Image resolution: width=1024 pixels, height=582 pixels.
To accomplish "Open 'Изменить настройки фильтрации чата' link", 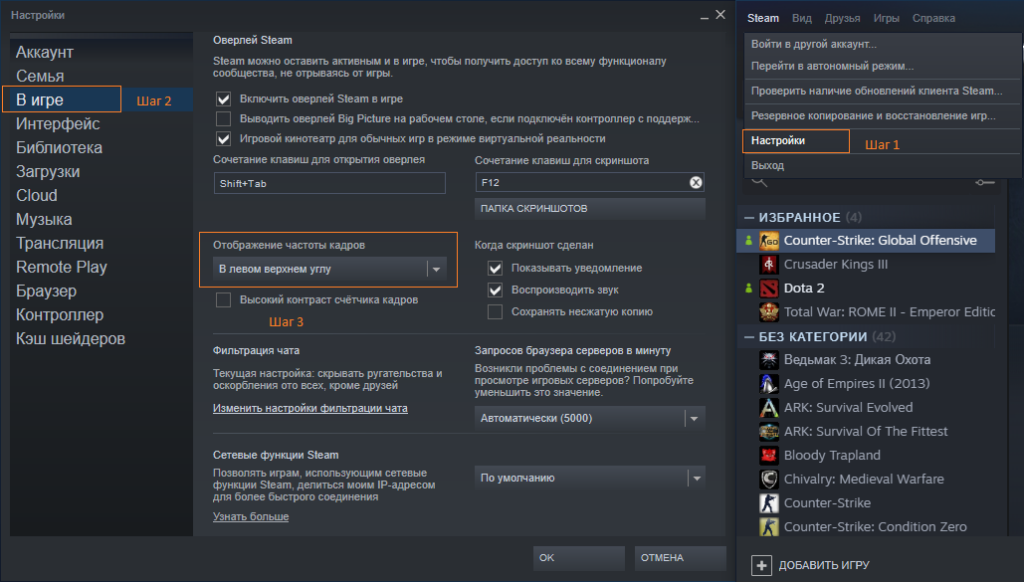I will [310, 408].
